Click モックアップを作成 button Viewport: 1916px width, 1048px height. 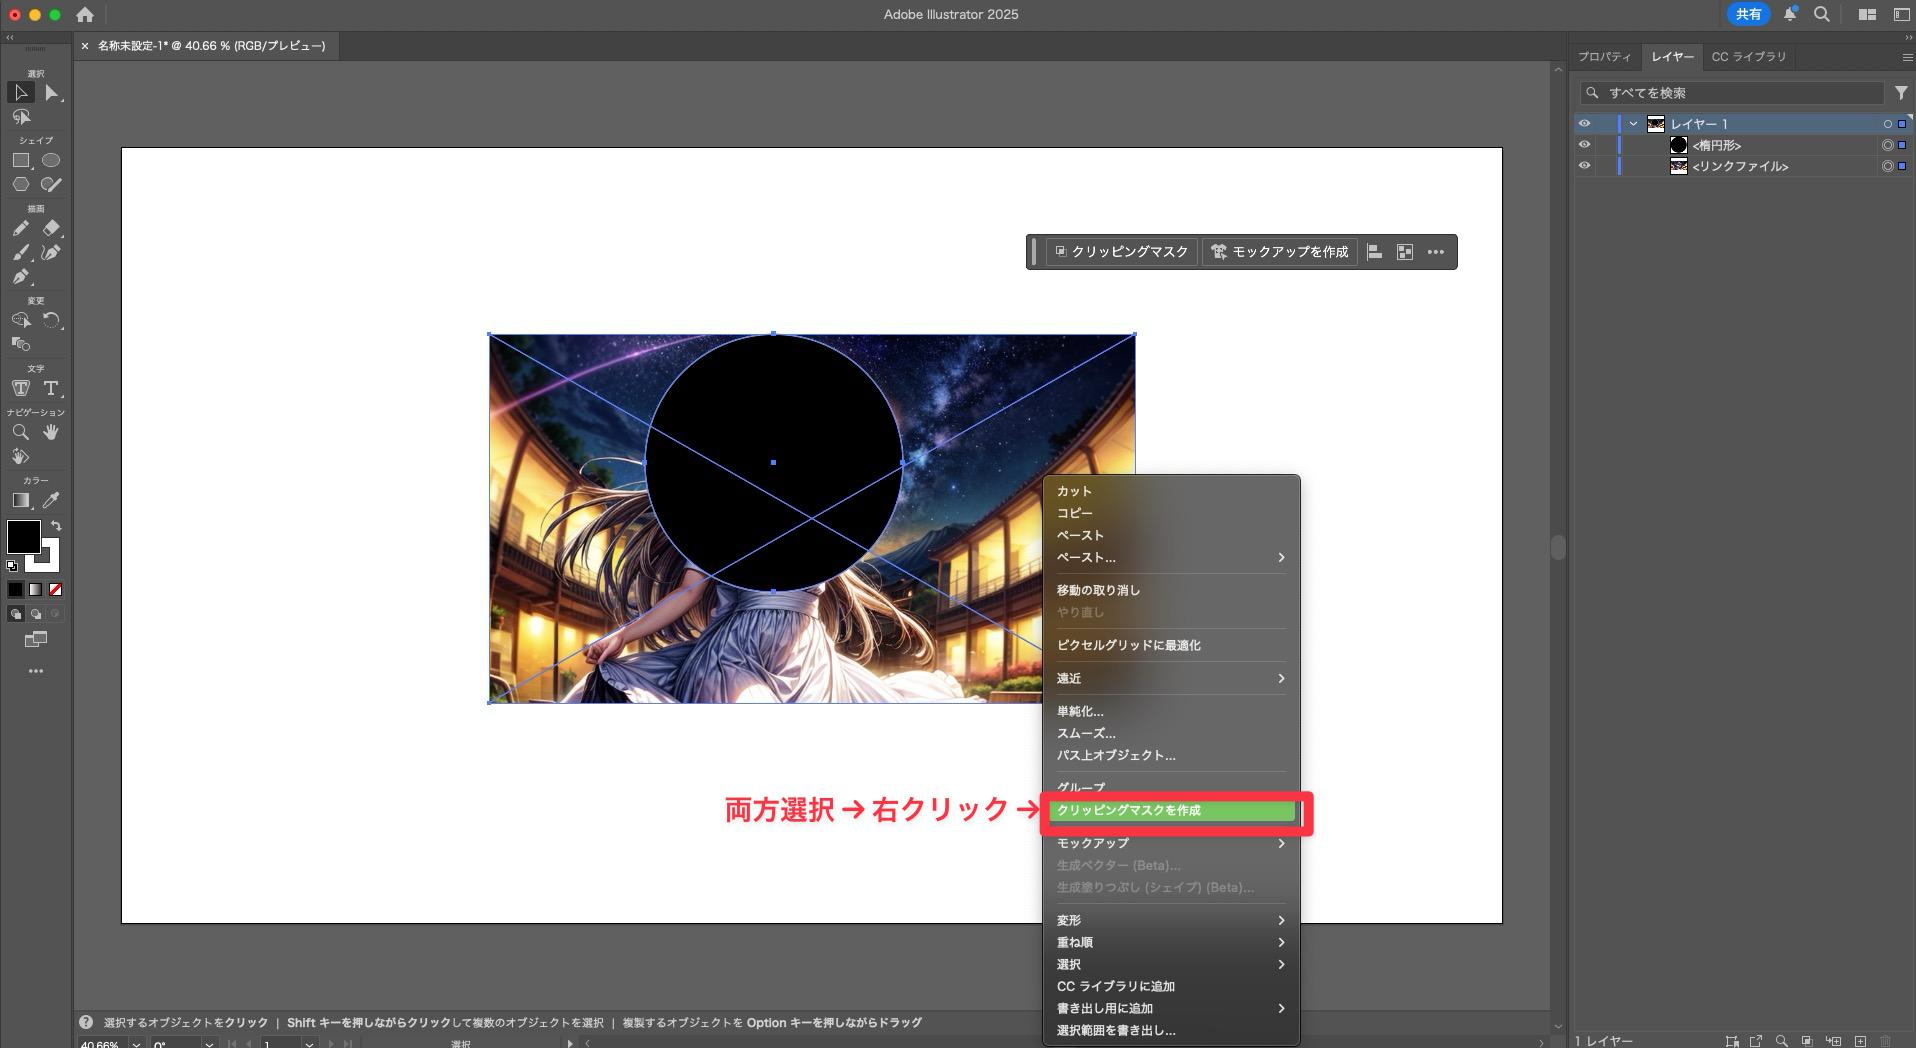[x=1280, y=252]
